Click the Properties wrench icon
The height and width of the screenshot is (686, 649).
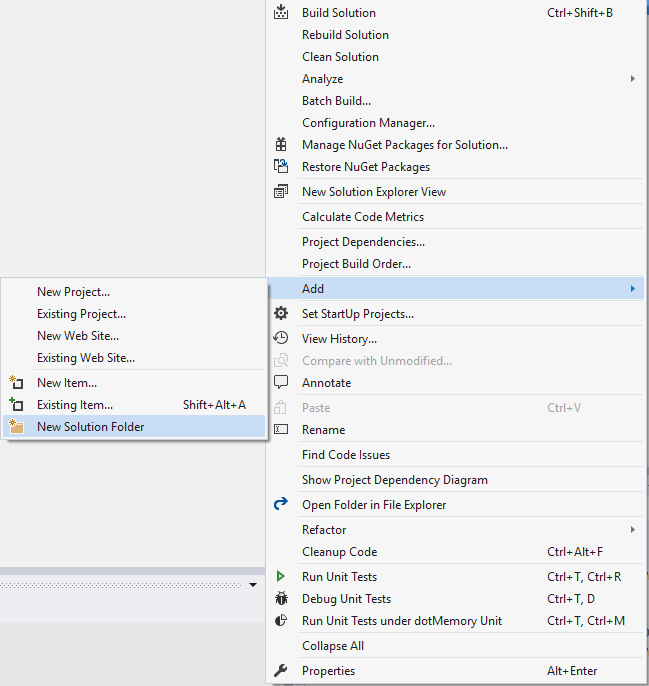pyautogui.click(x=281, y=671)
